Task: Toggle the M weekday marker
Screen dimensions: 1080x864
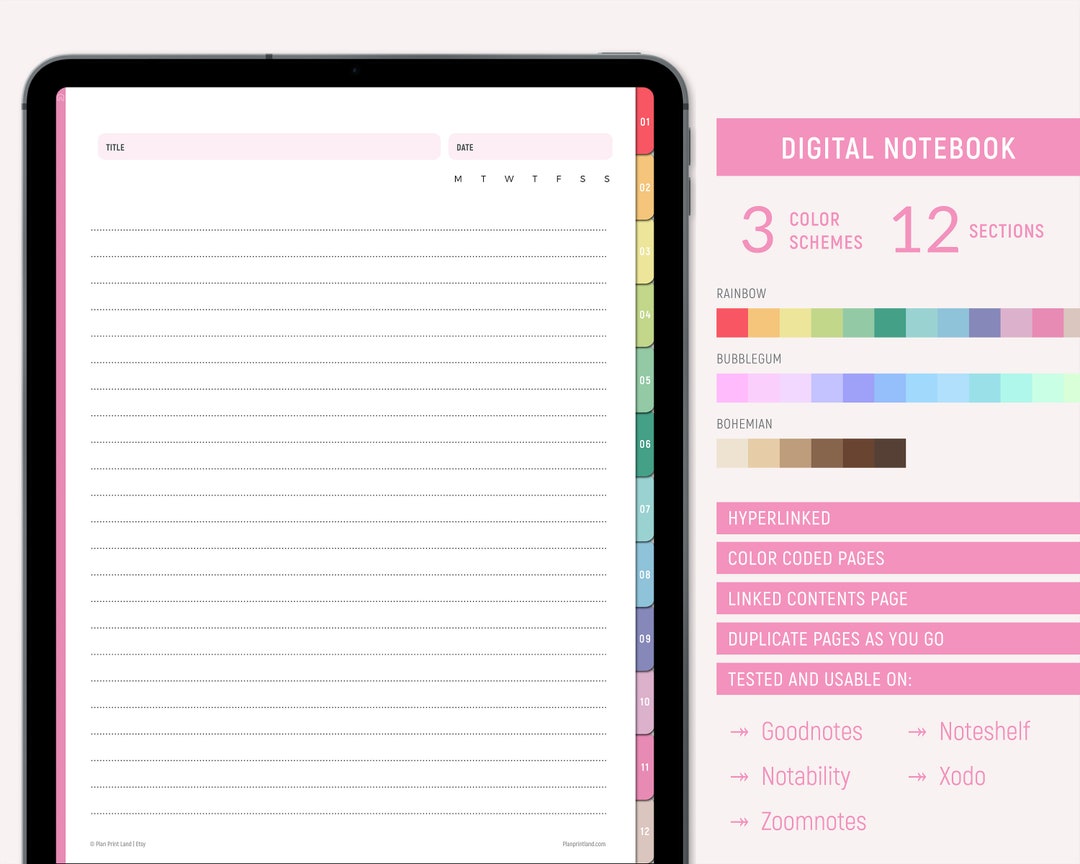Action: tap(458, 179)
